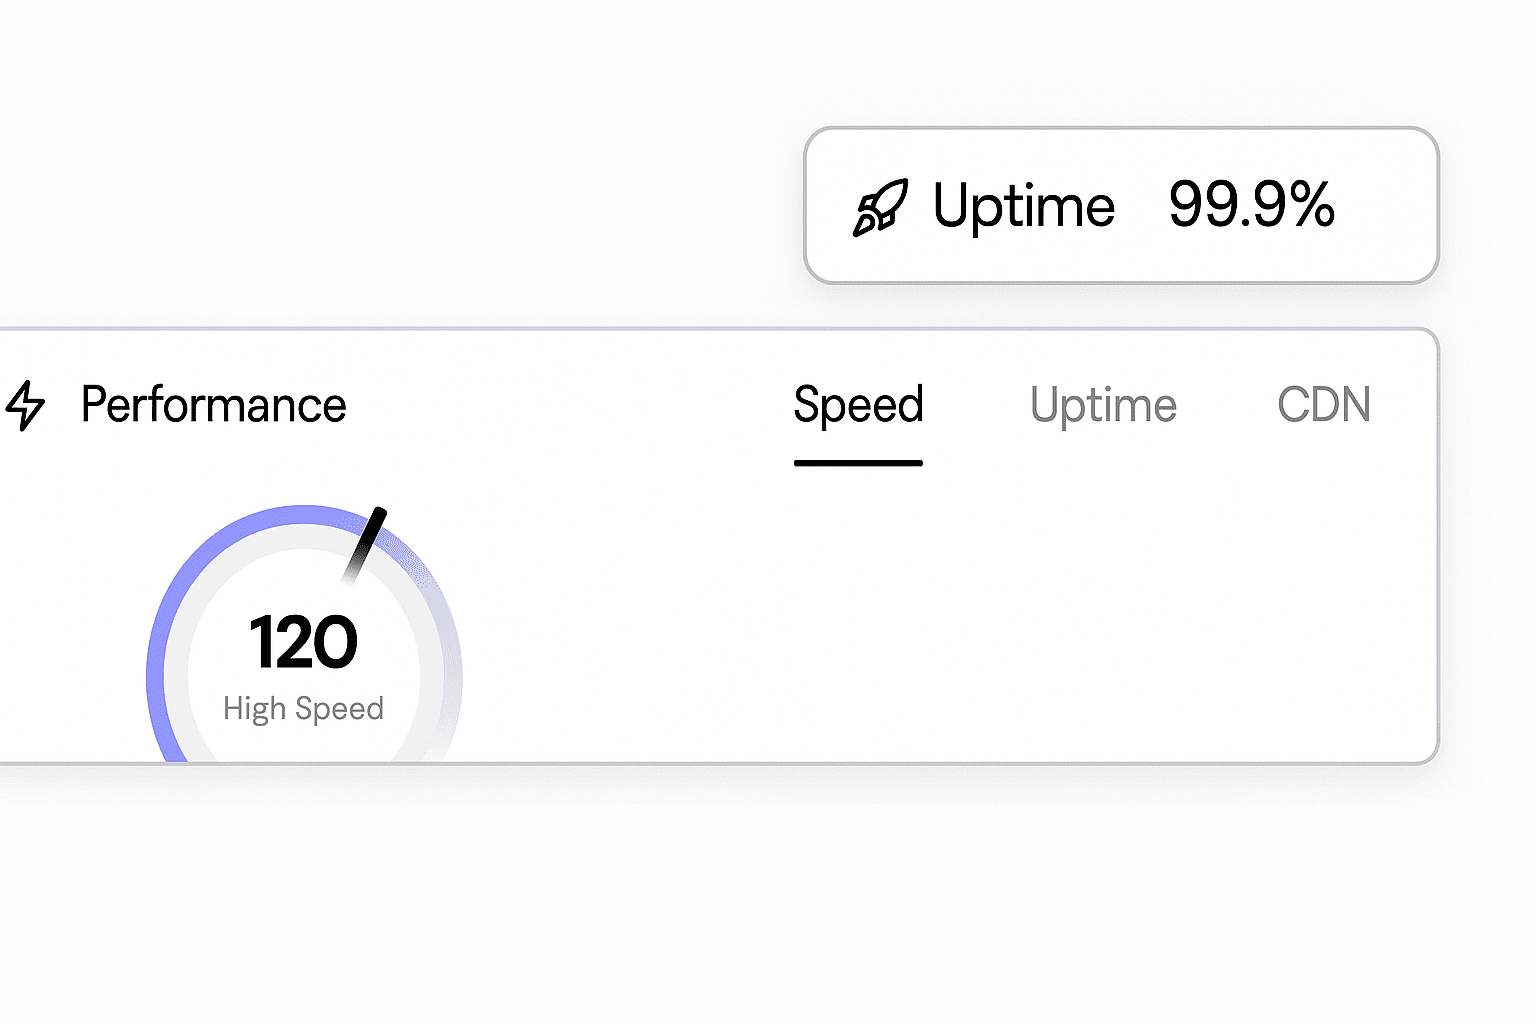Click blank space right of 99.9% in badge
The width and height of the screenshot is (1536, 1024).
point(1388,206)
